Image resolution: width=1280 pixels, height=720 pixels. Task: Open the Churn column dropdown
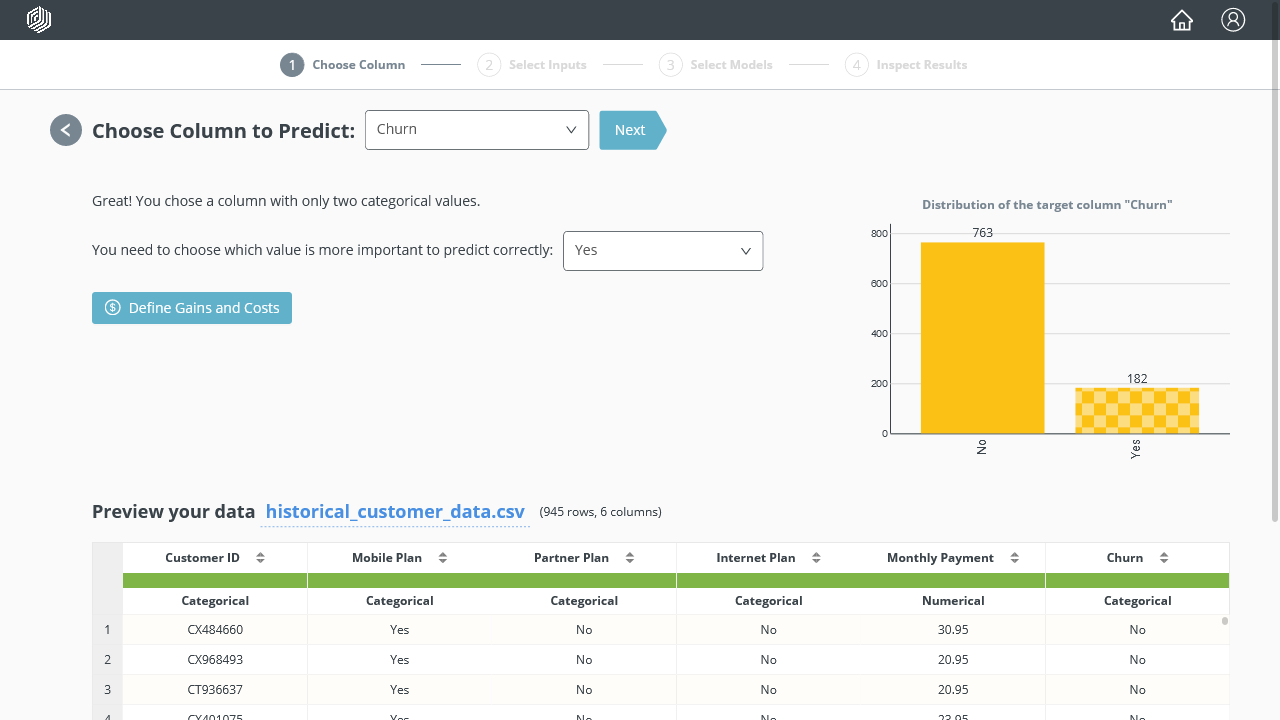point(477,130)
